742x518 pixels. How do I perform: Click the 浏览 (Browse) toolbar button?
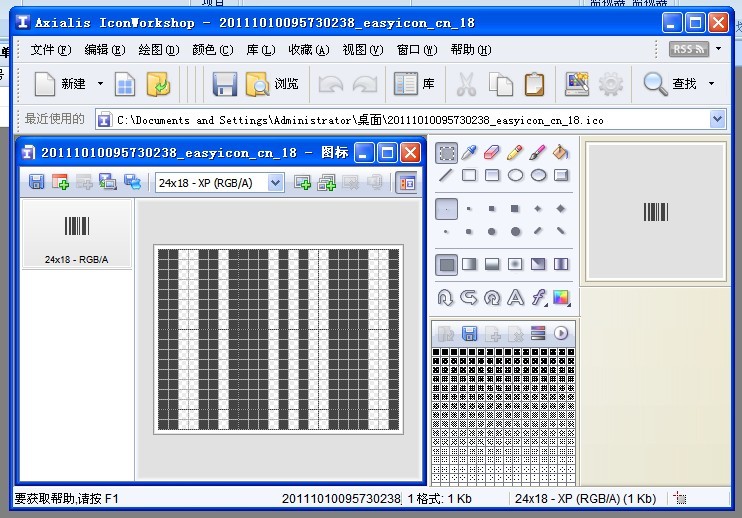click(272, 84)
